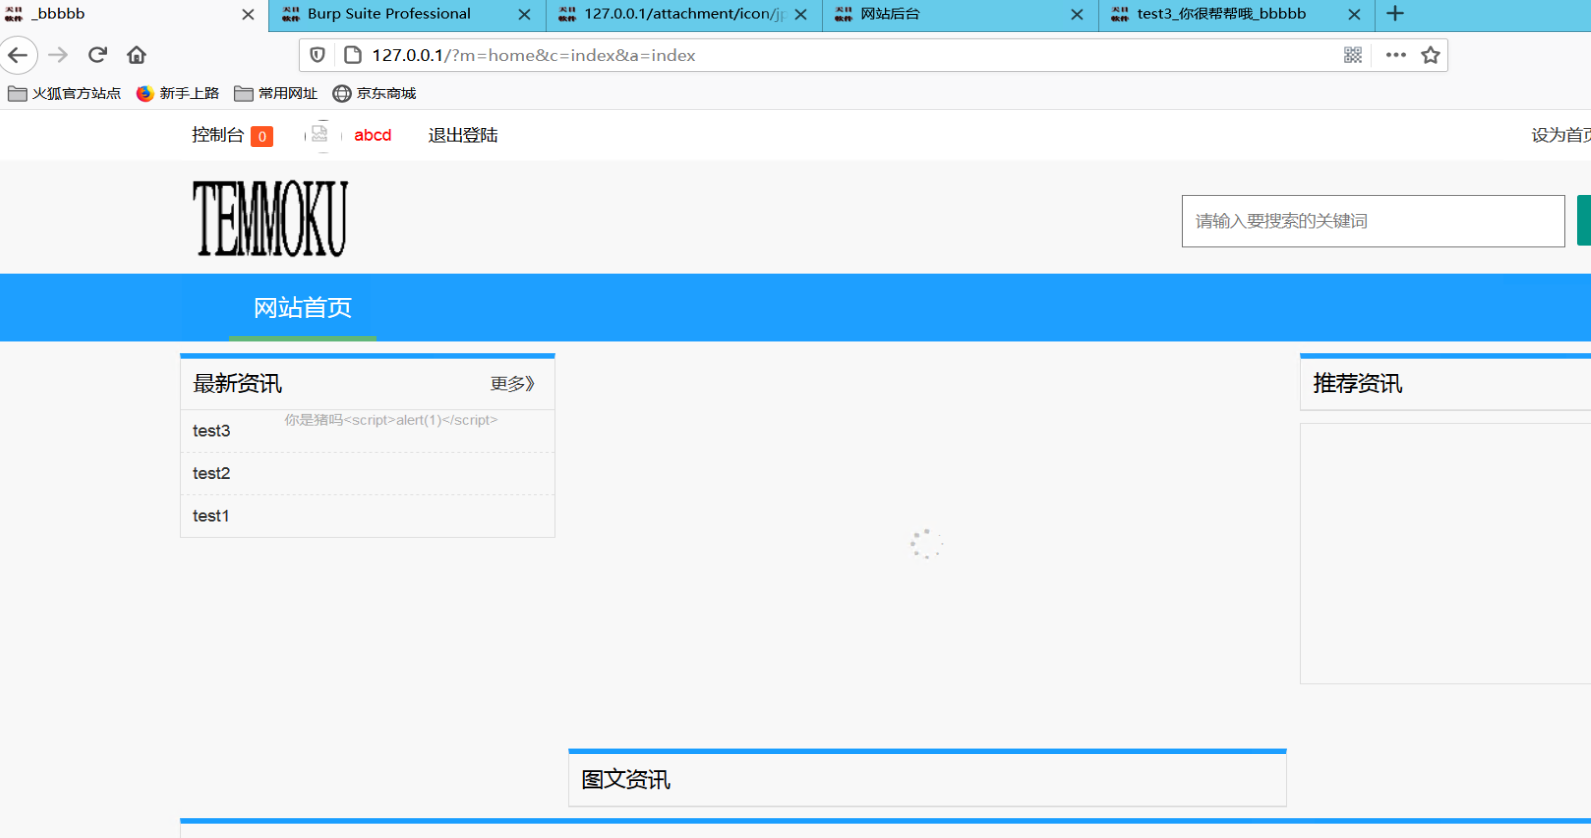Click the orange 0 notification badge
This screenshot has width=1591, height=838.
pyautogui.click(x=262, y=136)
